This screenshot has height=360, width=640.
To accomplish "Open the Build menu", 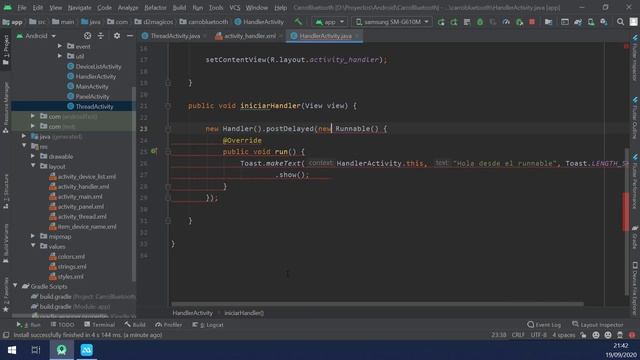I will [179, 8].
